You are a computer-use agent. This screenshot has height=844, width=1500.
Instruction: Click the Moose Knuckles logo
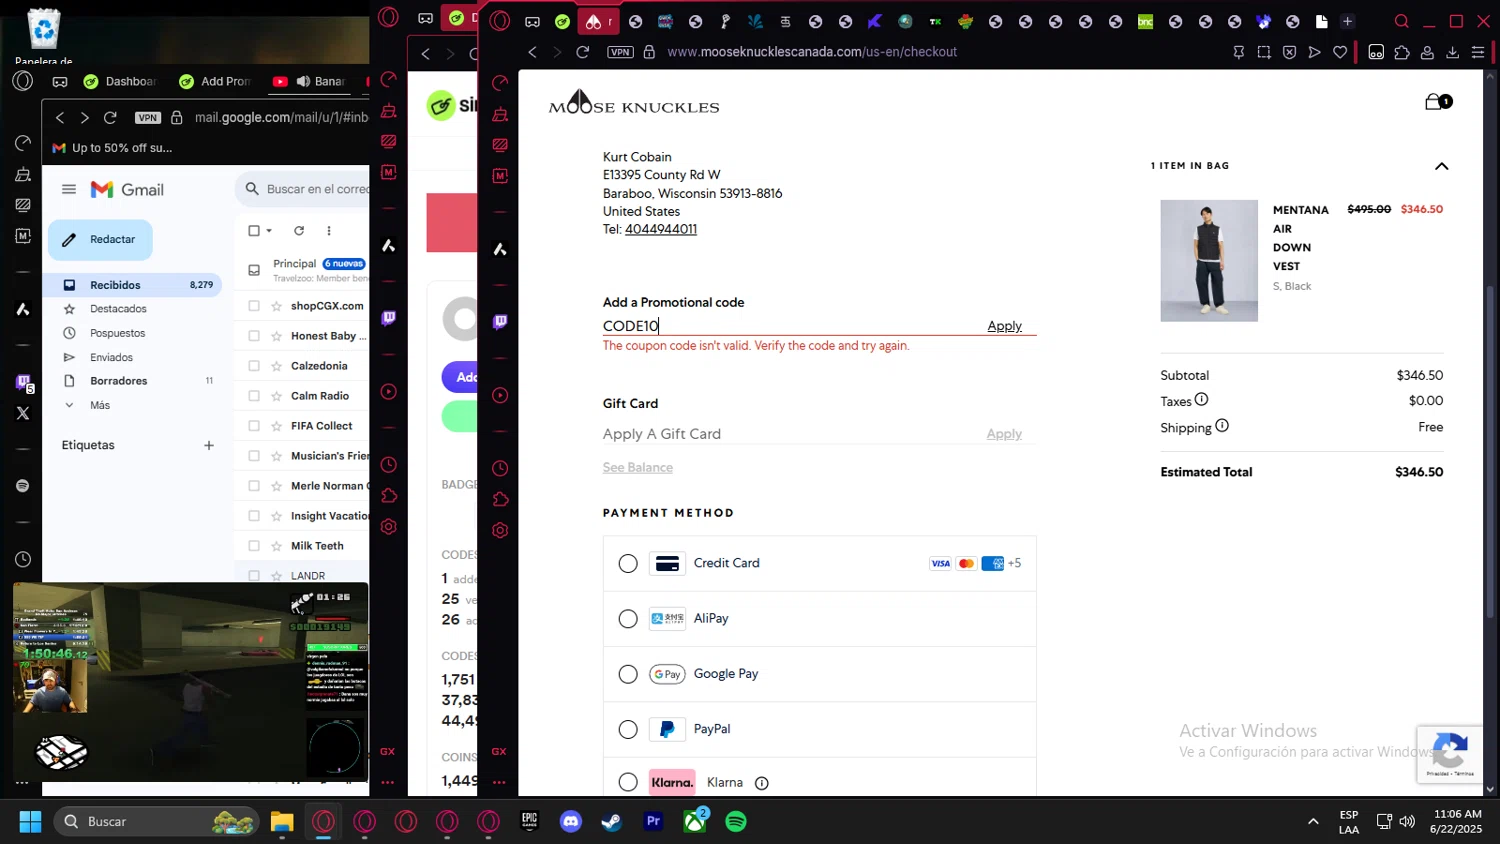point(634,103)
